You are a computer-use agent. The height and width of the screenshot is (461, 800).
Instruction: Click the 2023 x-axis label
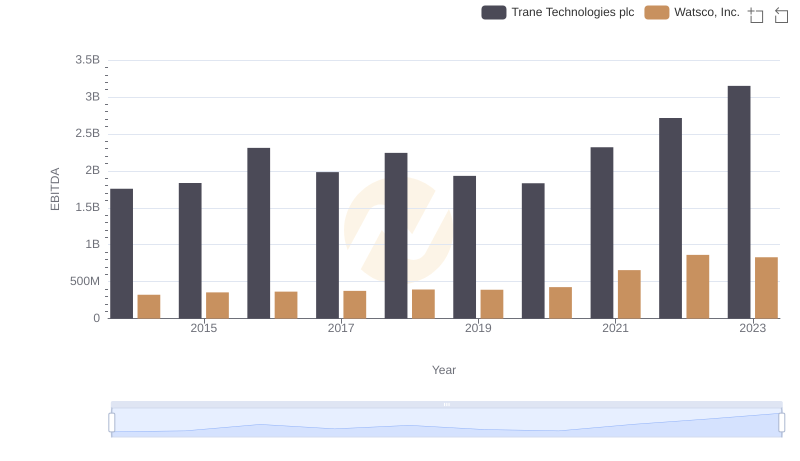[753, 328]
